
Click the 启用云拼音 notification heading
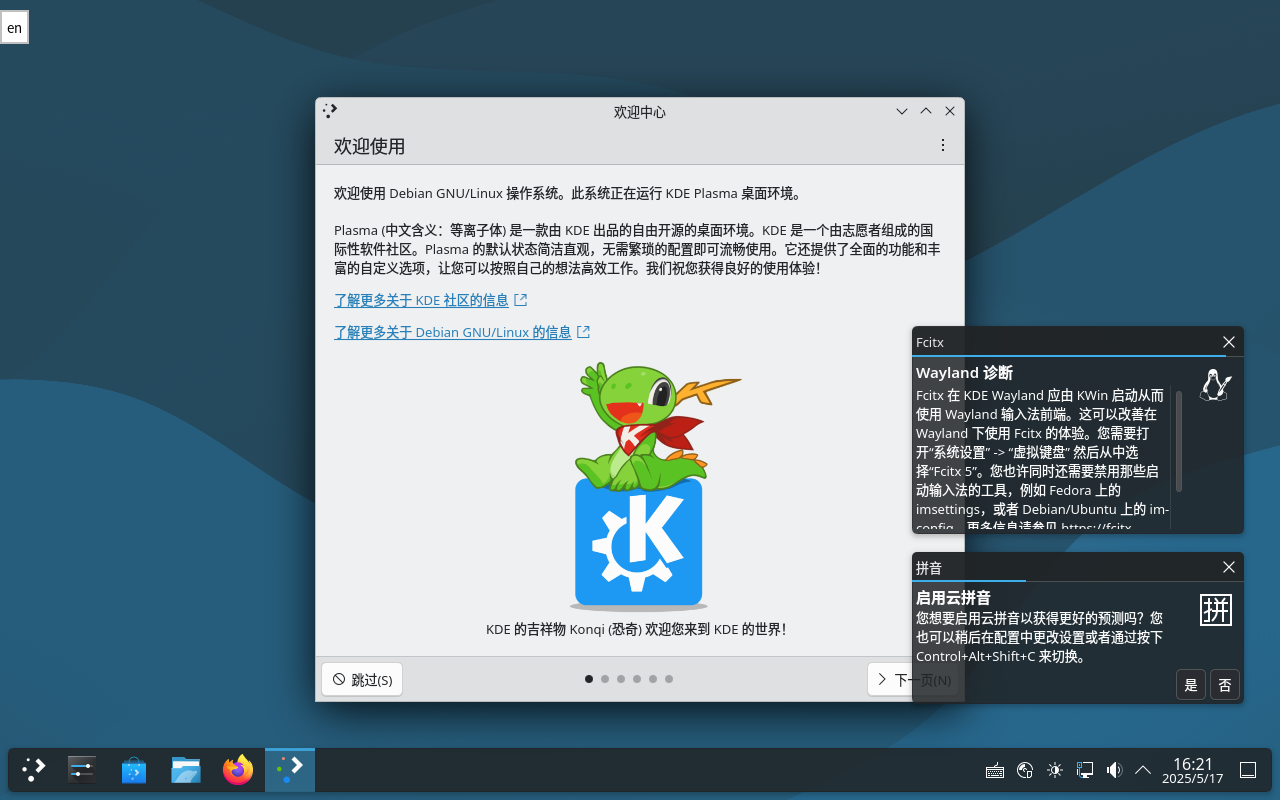coord(953,598)
